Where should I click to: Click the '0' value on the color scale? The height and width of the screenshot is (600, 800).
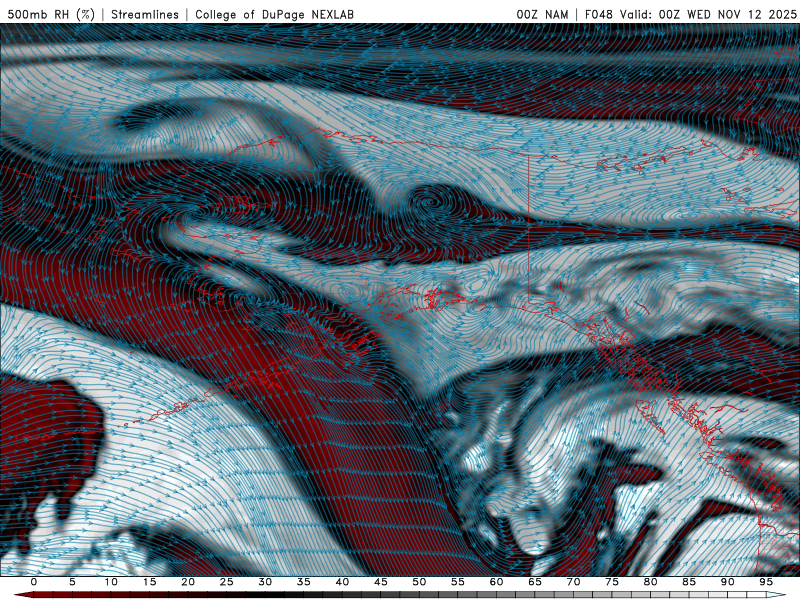[x=34, y=582]
